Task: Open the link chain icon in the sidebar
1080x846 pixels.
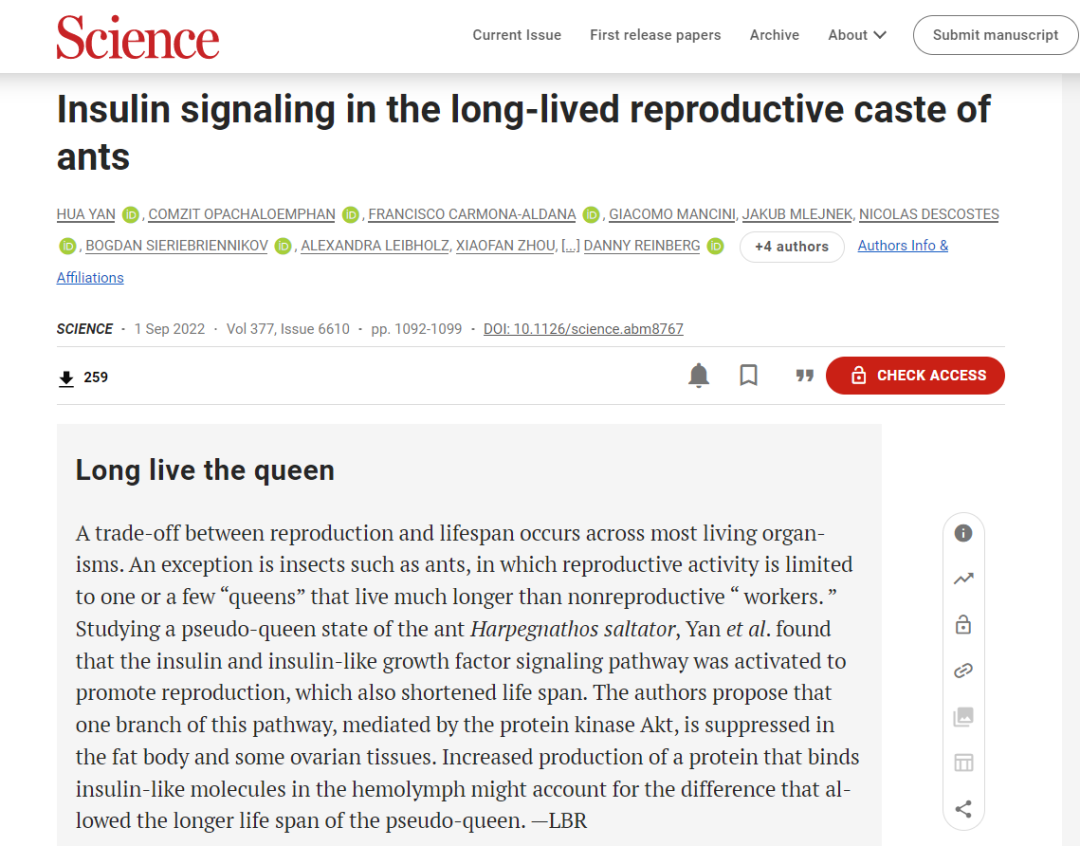Action: click(963, 670)
